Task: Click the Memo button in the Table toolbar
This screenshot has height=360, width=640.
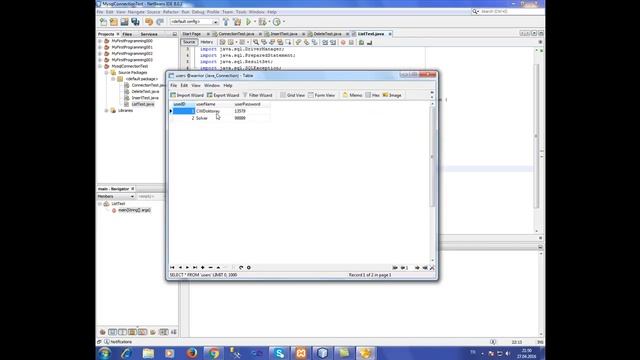Action: (x=352, y=95)
